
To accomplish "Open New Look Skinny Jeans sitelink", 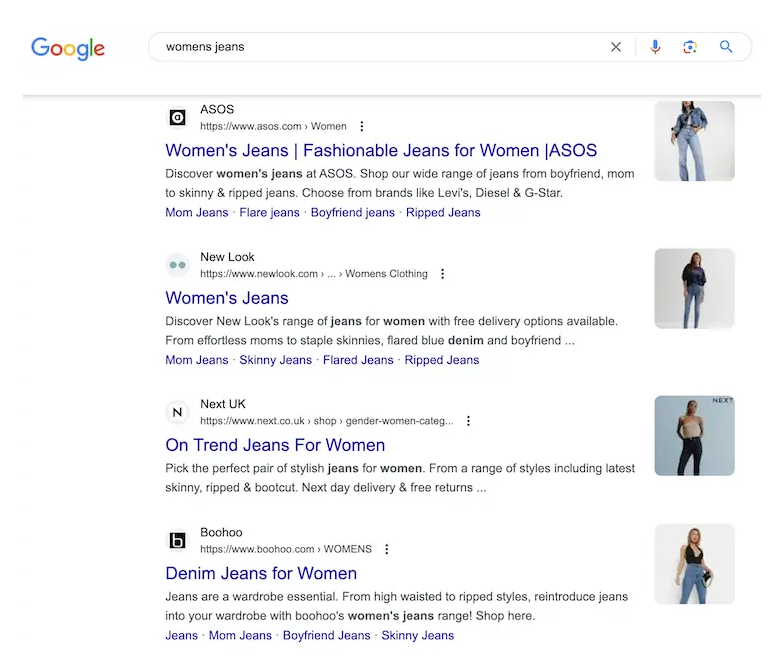I will pyautogui.click(x=275, y=360).
